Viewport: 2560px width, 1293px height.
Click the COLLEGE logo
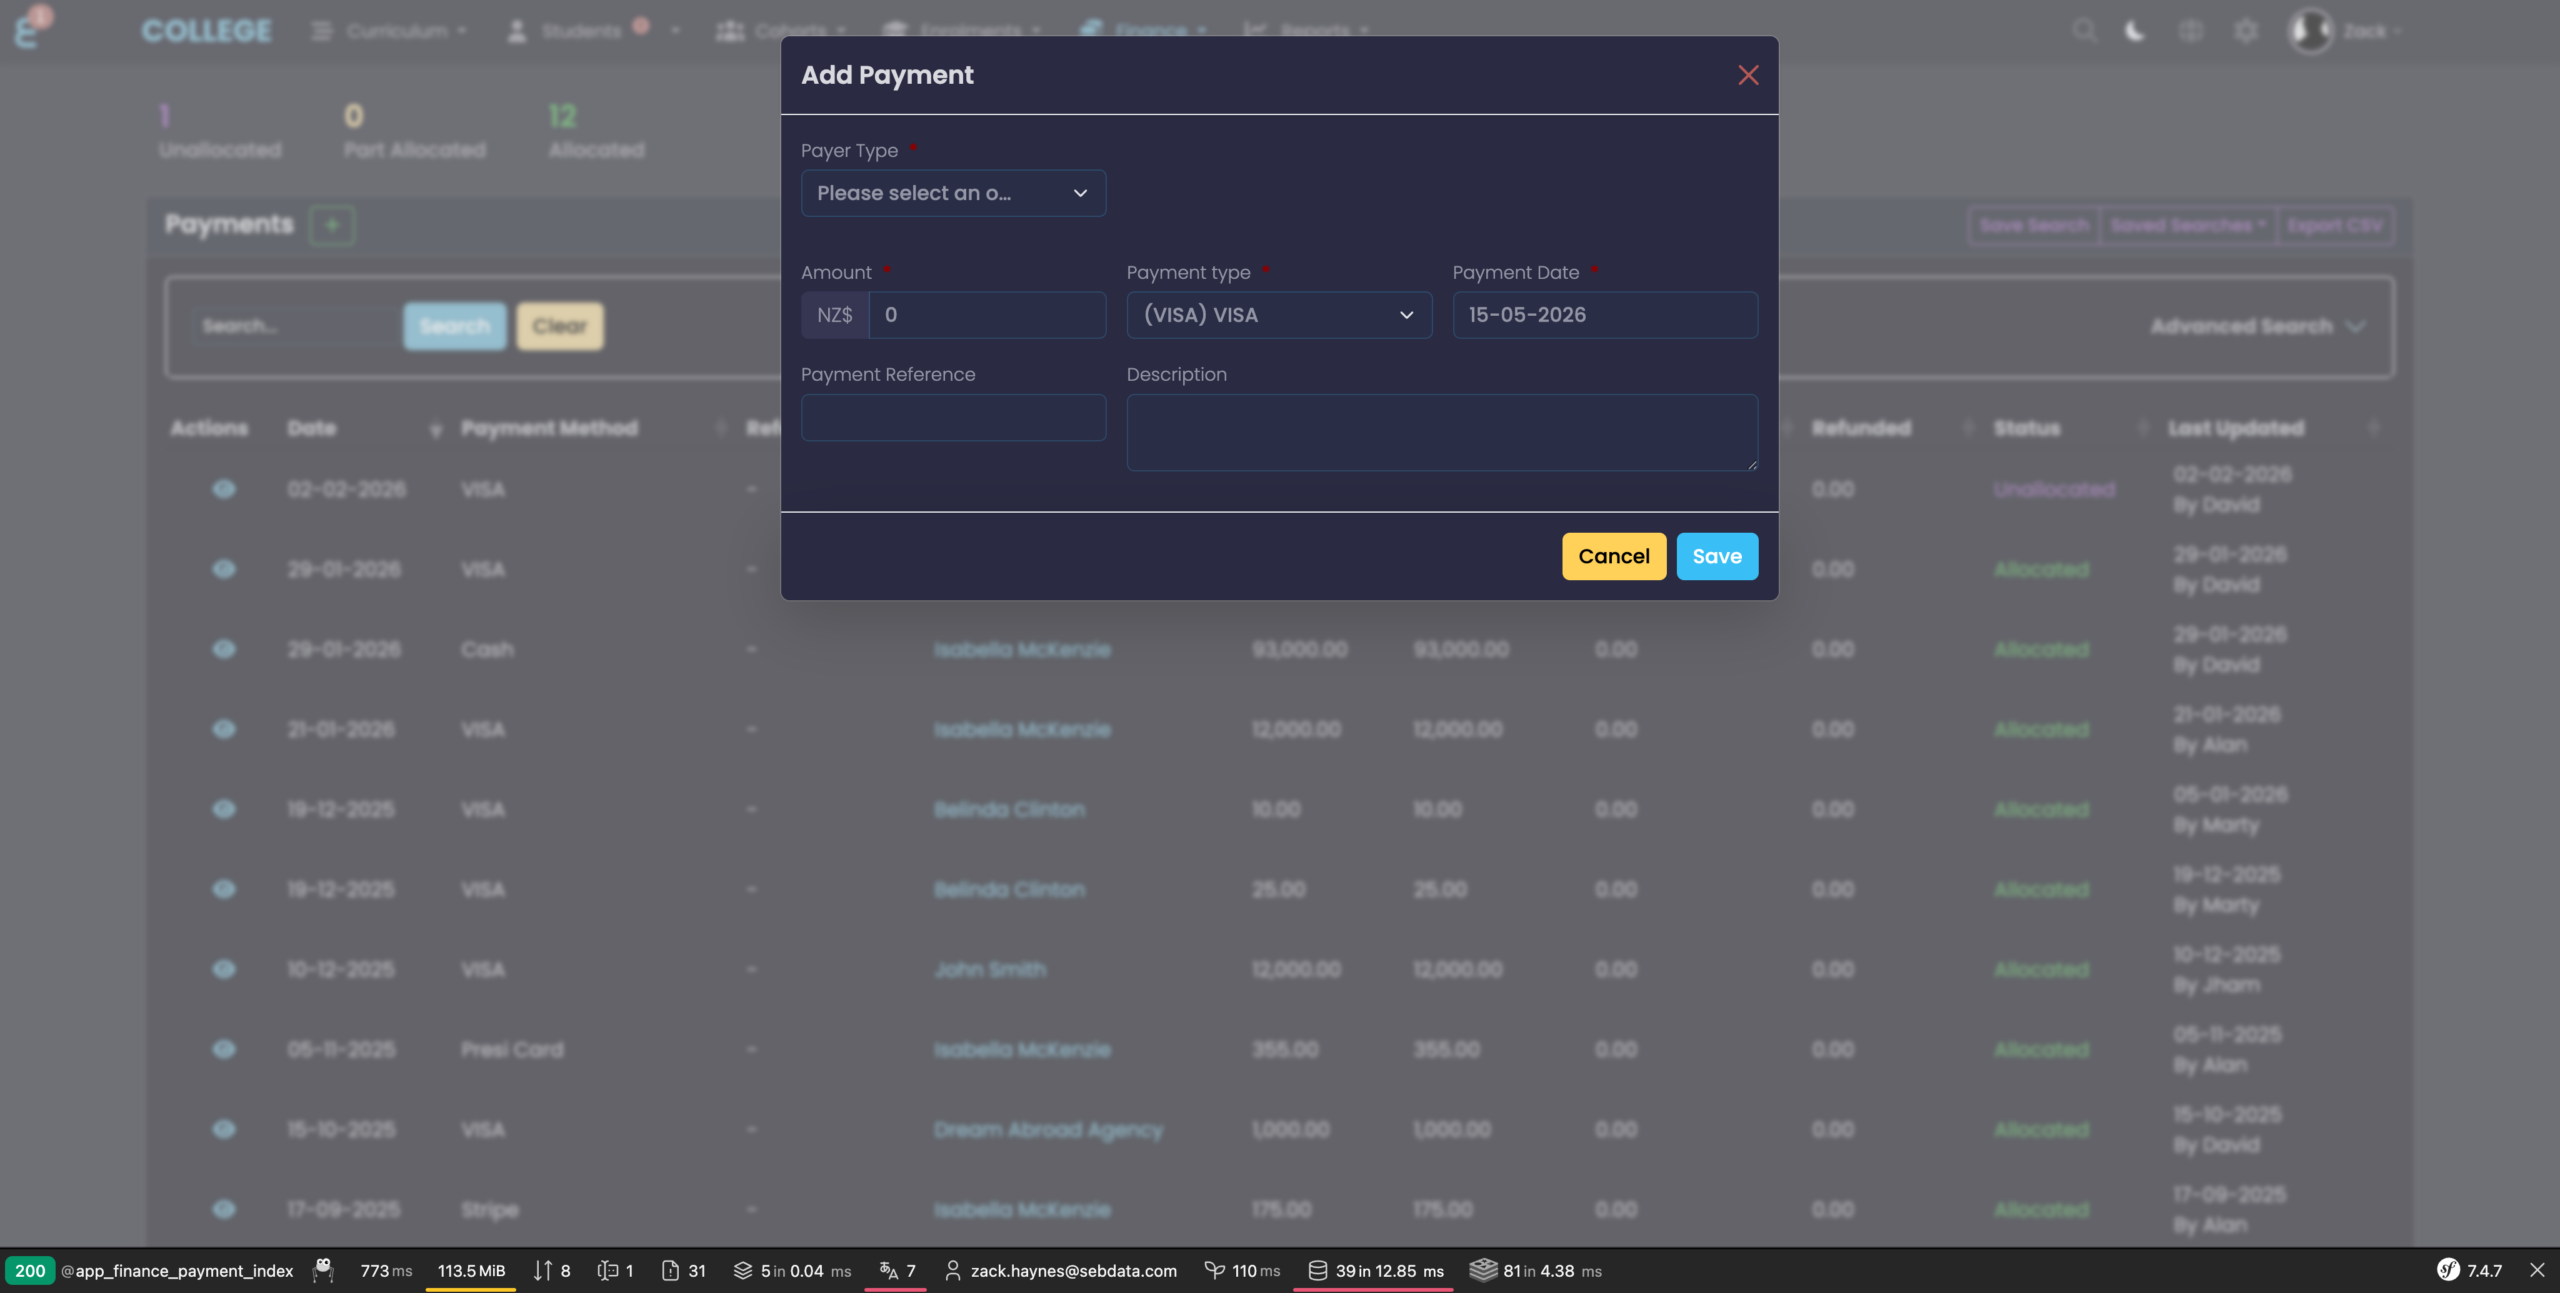click(x=206, y=31)
